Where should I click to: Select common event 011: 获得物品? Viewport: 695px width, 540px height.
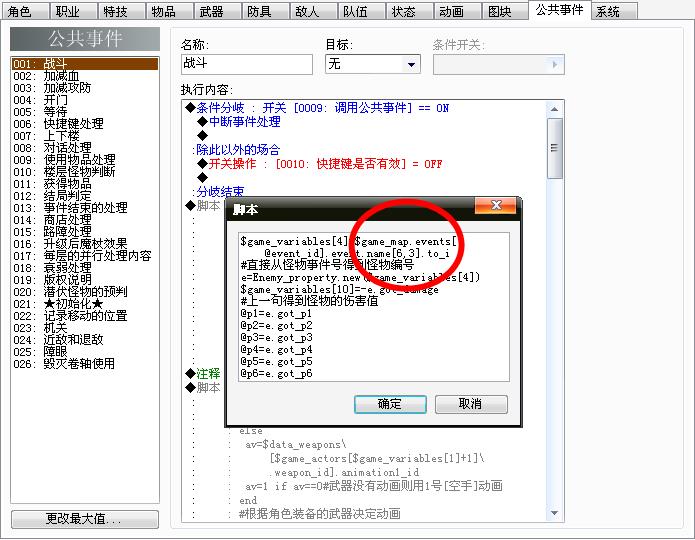[85, 184]
